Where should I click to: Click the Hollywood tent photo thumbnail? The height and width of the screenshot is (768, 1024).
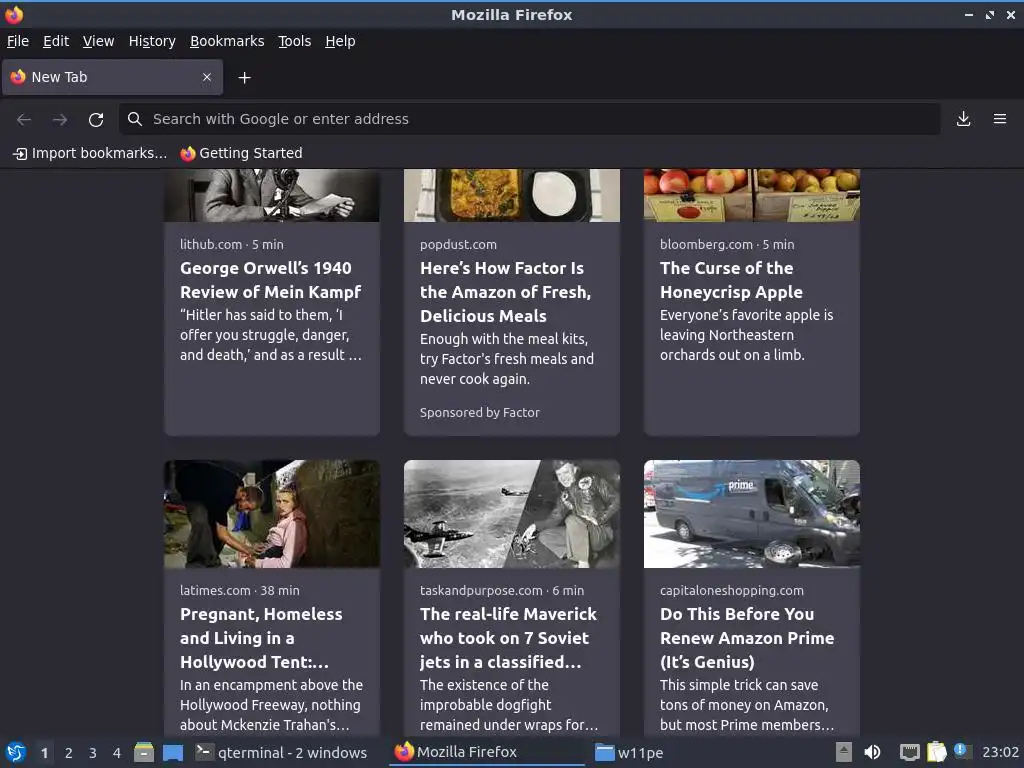[272, 514]
